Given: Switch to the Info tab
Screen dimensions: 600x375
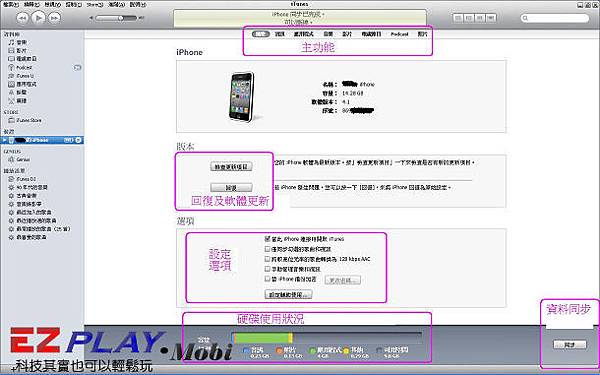Looking at the screenshot, I should (280, 34).
